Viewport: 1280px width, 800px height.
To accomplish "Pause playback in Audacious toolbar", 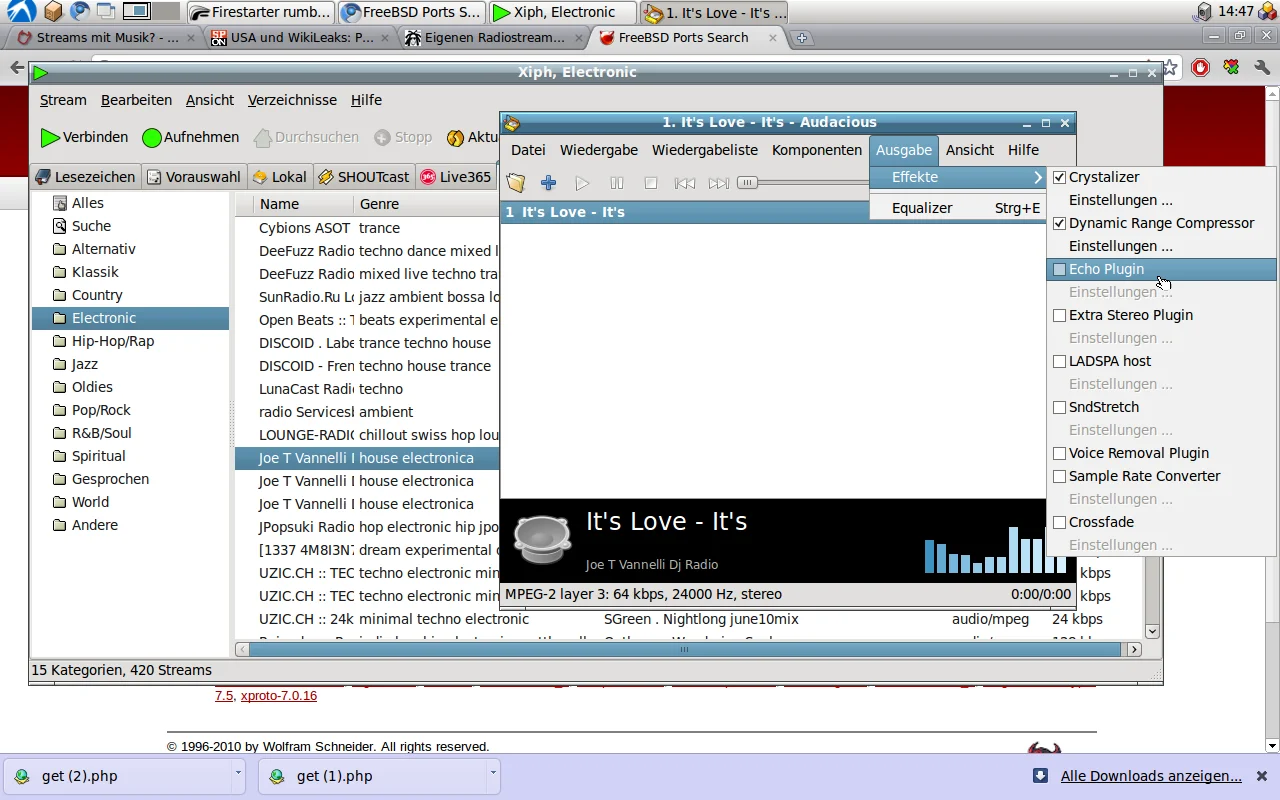I will coord(617,183).
